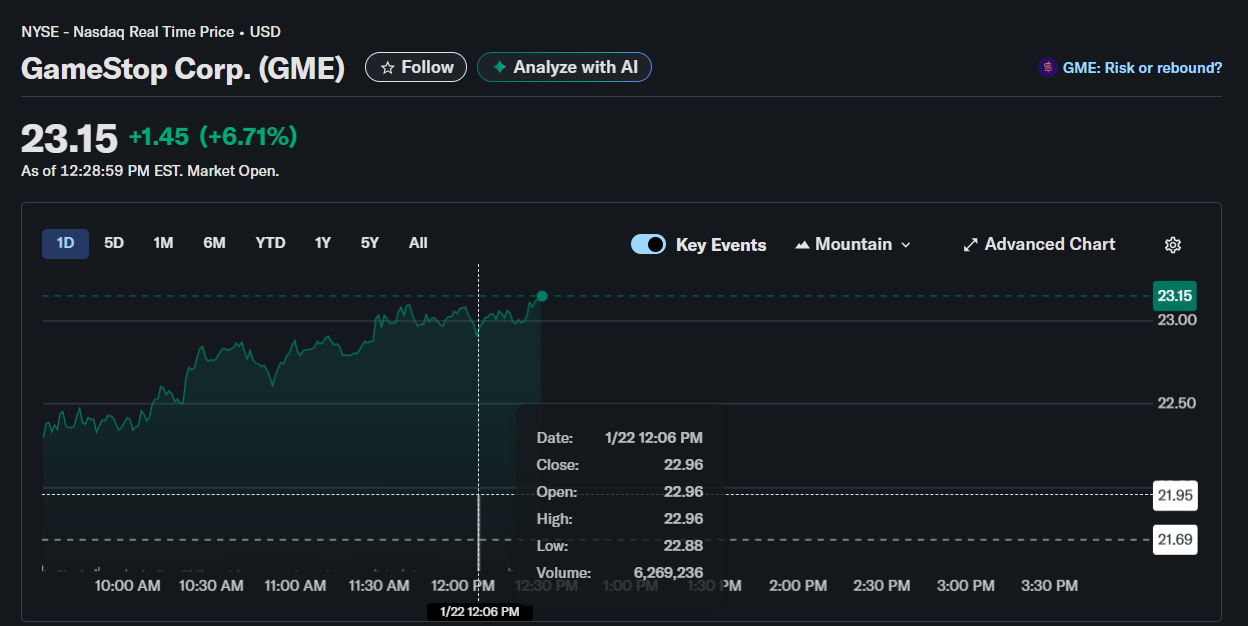Click sparkle icon in Analyze with AI

[499, 68]
